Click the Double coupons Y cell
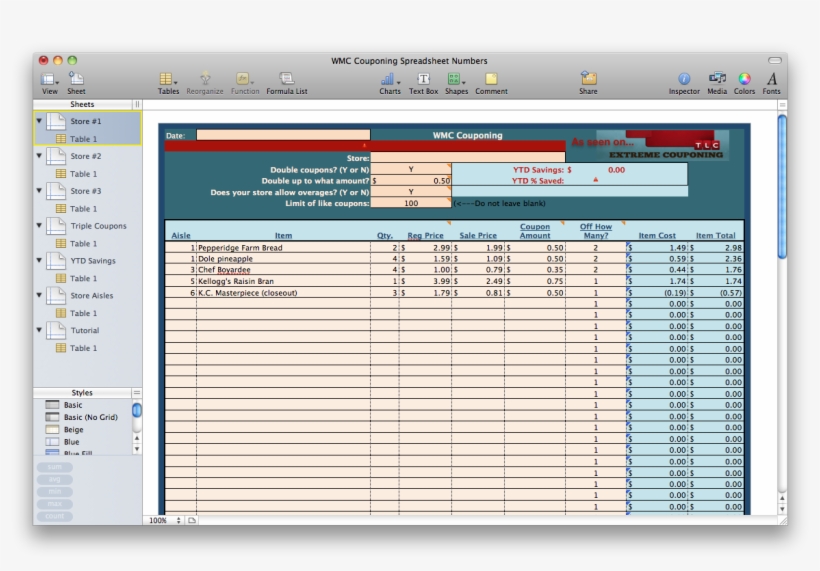The width and height of the screenshot is (820, 571). point(411,169)
